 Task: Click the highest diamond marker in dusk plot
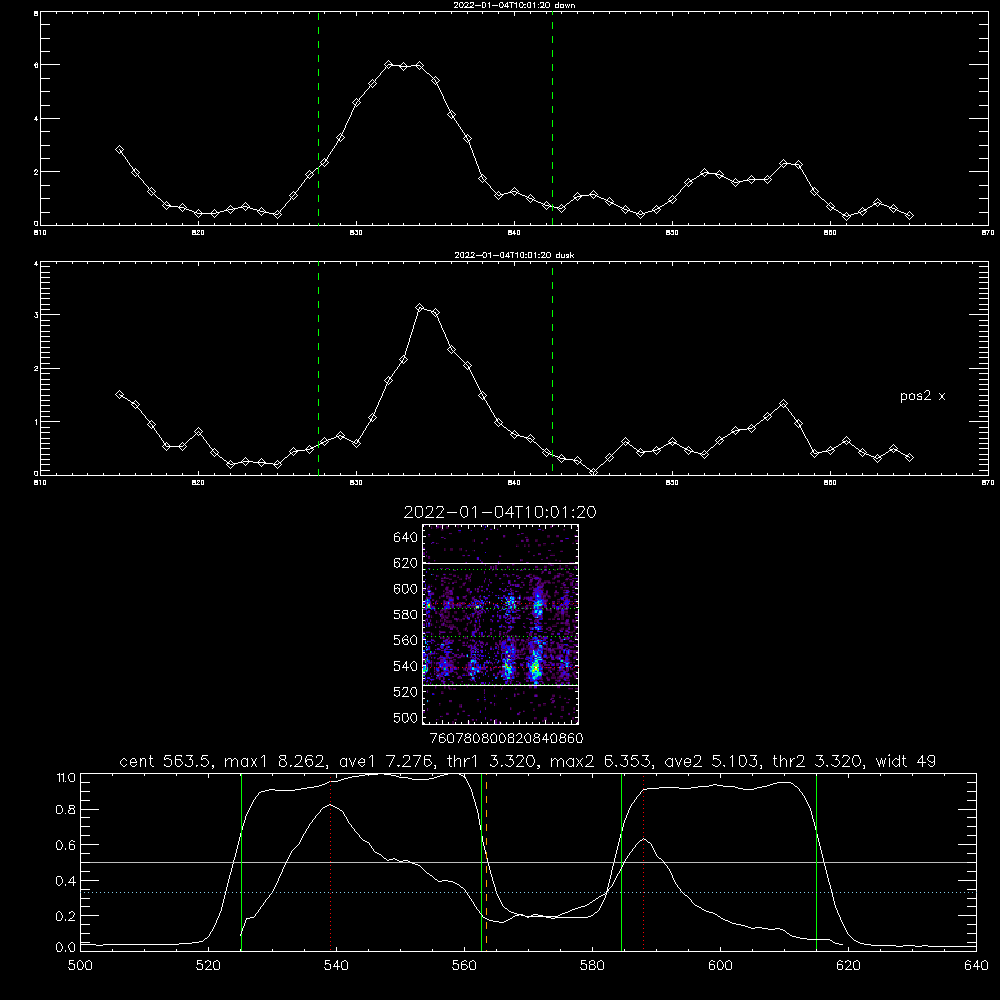click(x=420, y=307)
